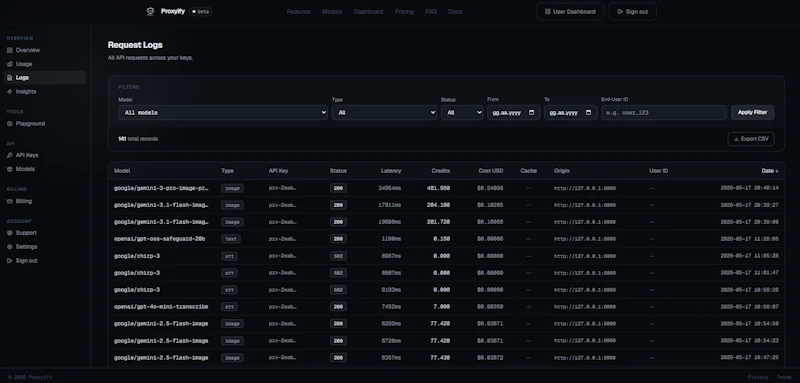Select the Billing sidebar item

[x=44, y=201]
